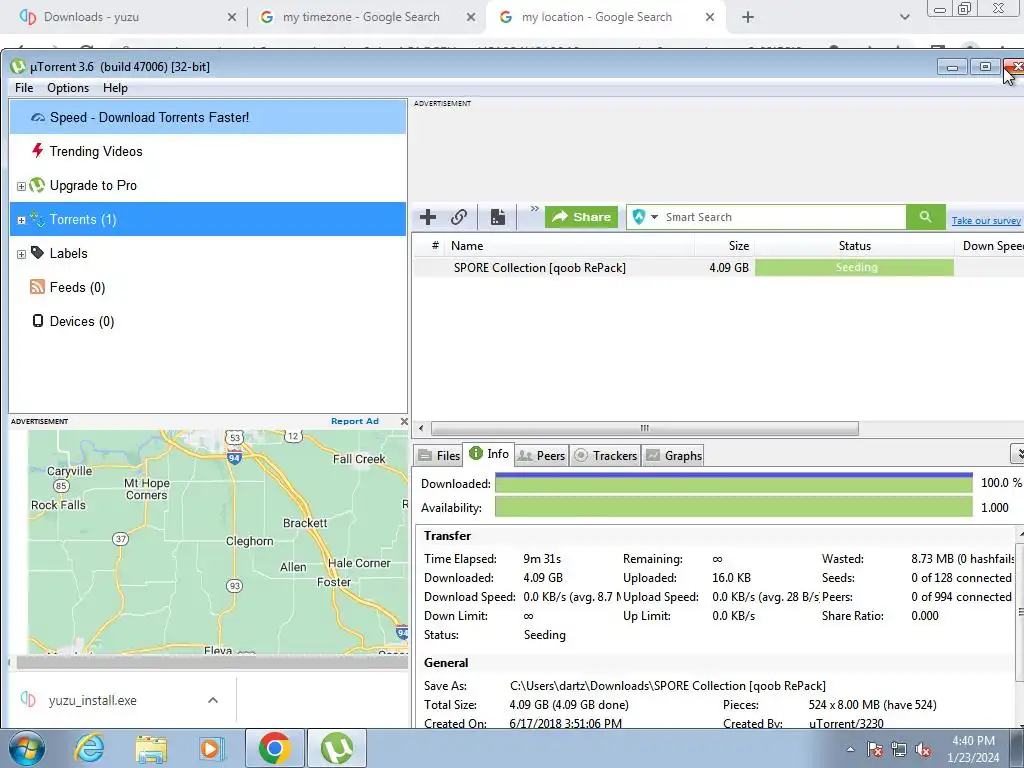Click the Feeds RSS icon

click(37, 287)
